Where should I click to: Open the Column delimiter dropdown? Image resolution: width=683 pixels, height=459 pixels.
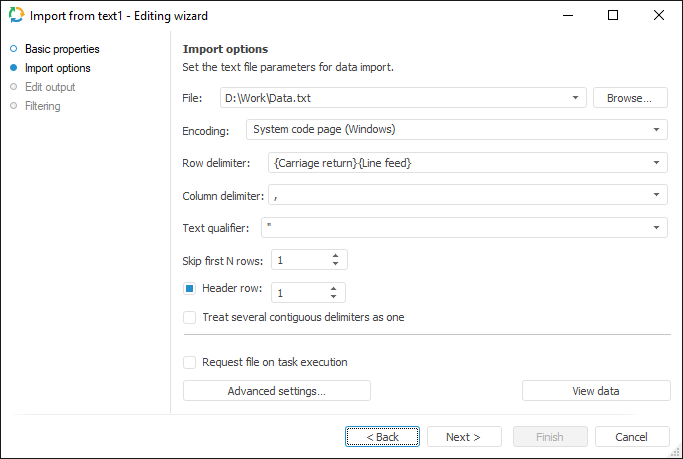pos(657,195)
